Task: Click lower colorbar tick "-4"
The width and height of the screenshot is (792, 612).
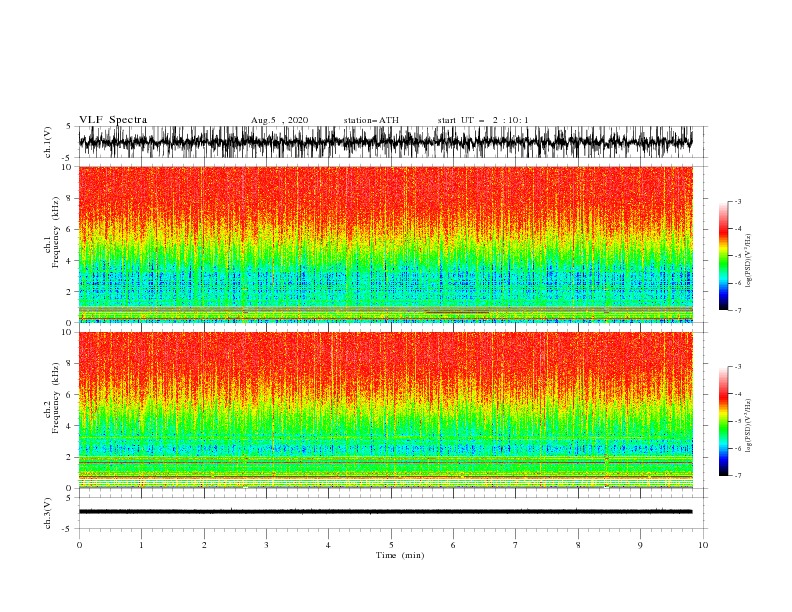Action: tap(737, 394)
